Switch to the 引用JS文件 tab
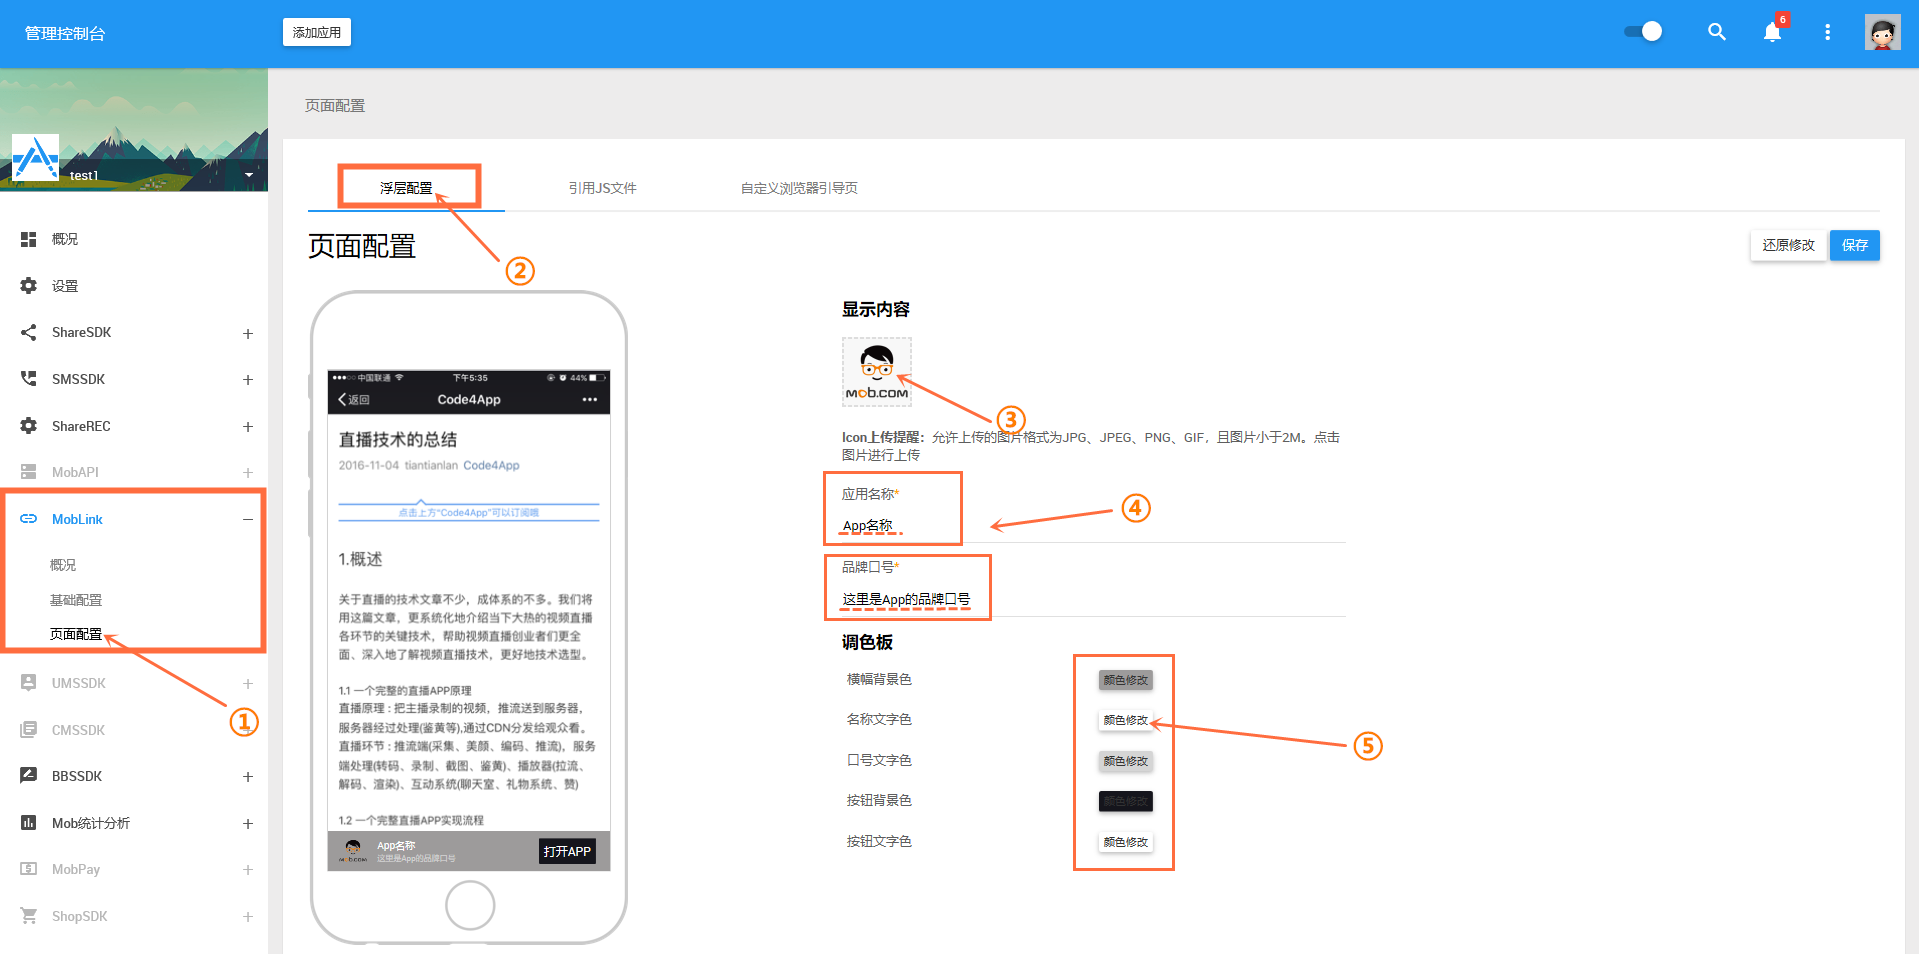Image resolution: width=1919 pixels, height=954 pixels. [601, 187]
